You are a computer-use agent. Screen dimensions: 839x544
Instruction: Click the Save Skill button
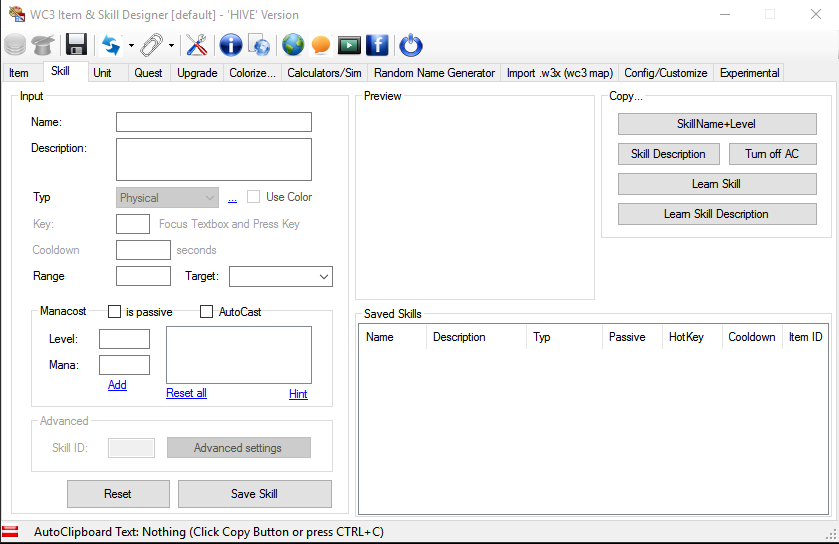255,494
